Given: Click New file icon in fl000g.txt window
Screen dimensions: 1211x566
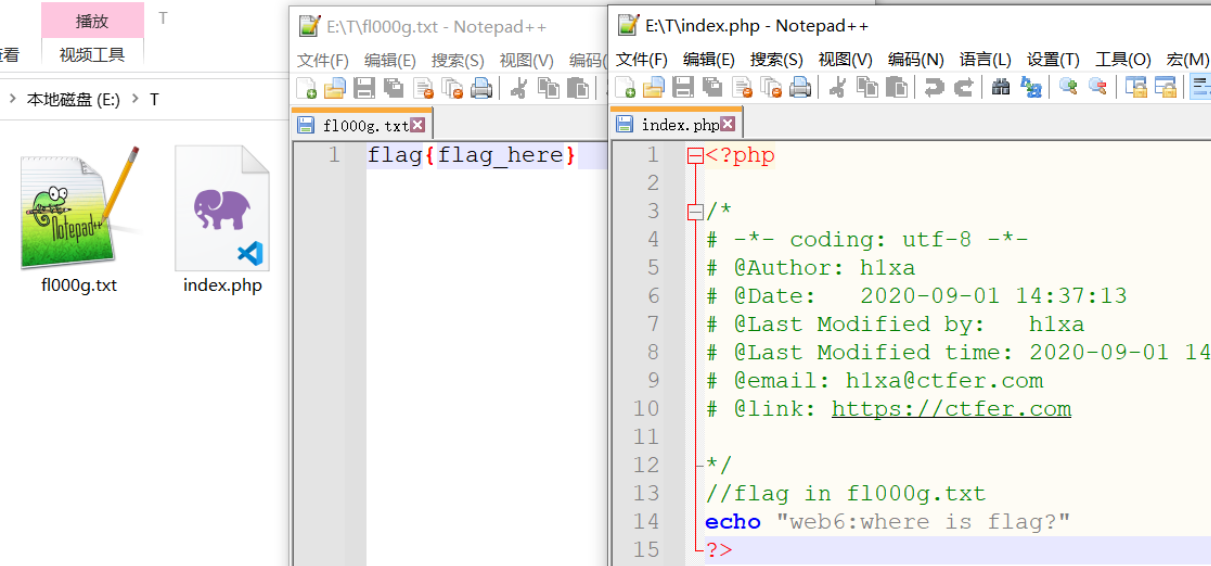Looking at the screenshot, I should point(307,88).
